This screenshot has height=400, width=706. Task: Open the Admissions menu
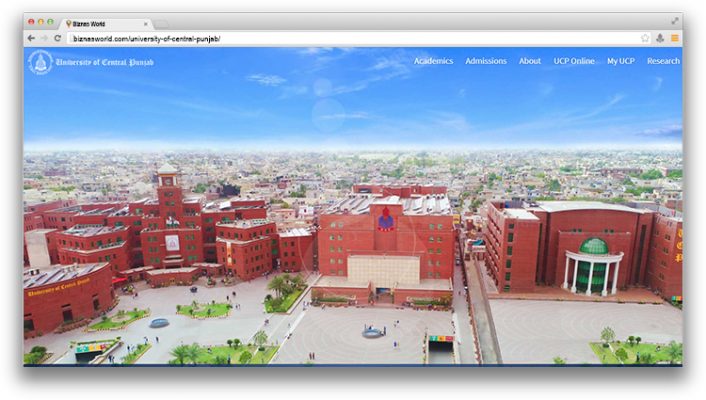click(x=486, y=61)
